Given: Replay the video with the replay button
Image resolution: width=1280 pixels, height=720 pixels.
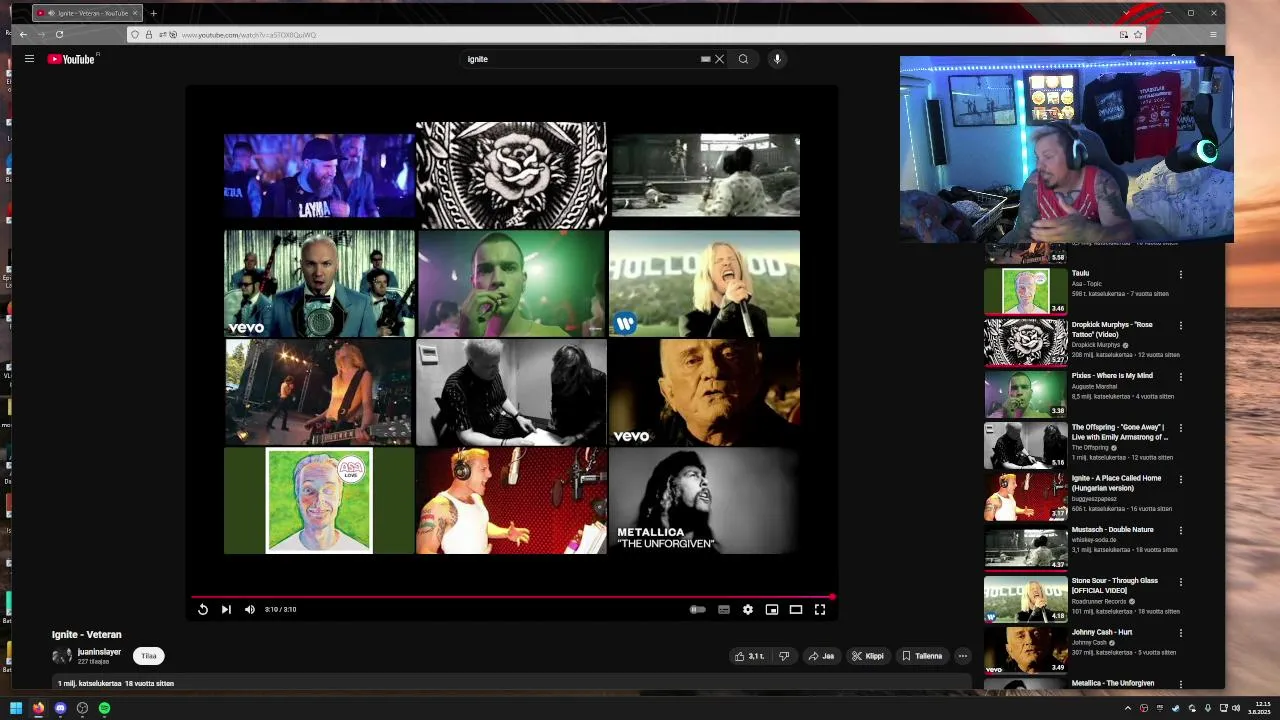Looking at the screenshot, I should pos(203,609).
